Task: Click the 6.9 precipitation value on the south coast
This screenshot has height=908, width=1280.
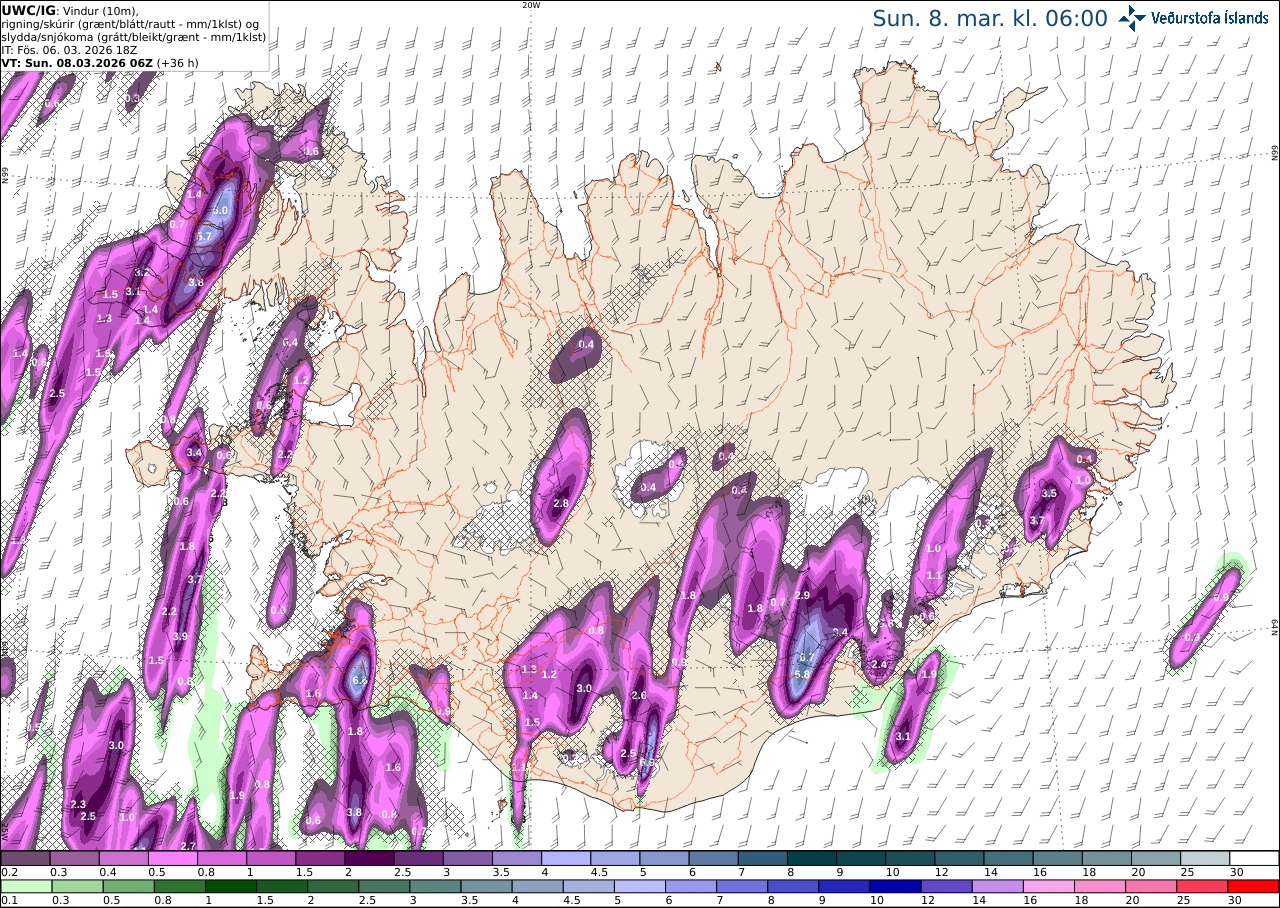Action: click(647, 763)
